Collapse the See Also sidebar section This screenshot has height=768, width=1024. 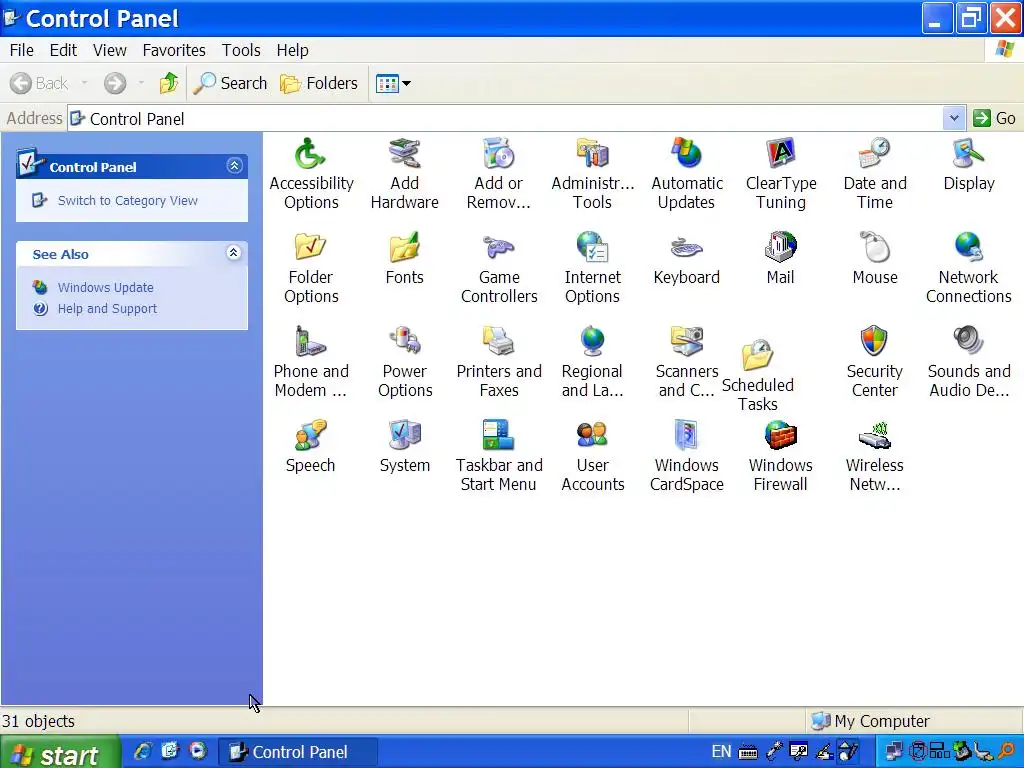pos(234,253)
